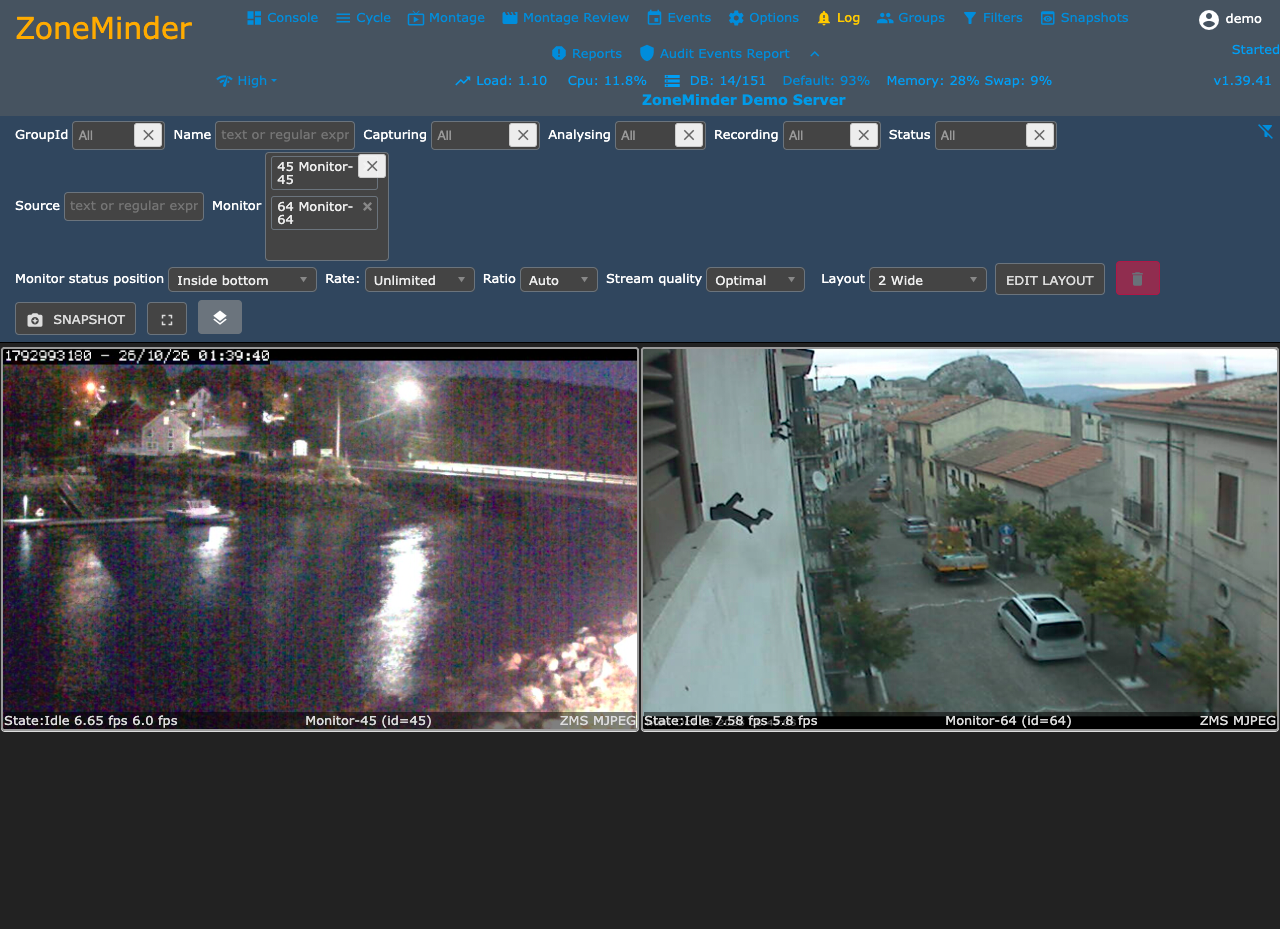Focus the Source filter text field
1280x929 pixels.
134,206
